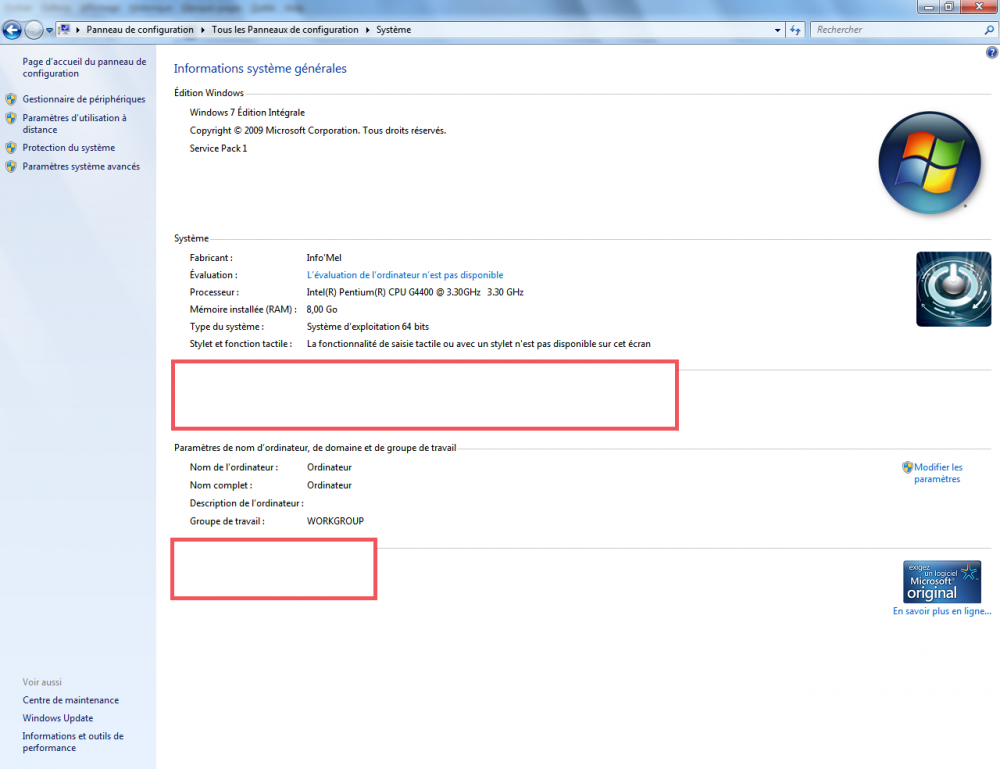
Task: Click the search magnifier icon
Action: pyautogui.click(x=989, y=30)
